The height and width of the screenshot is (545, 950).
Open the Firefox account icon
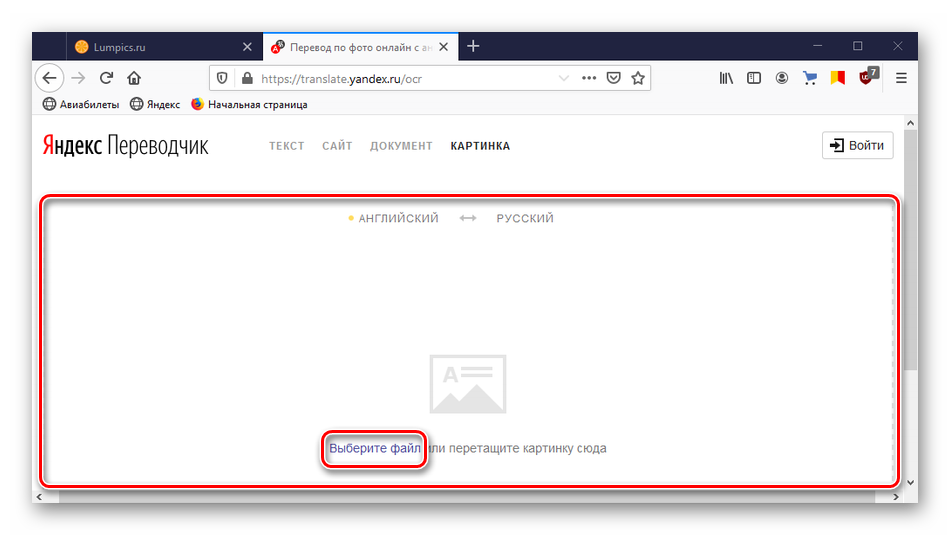(782, 78)
